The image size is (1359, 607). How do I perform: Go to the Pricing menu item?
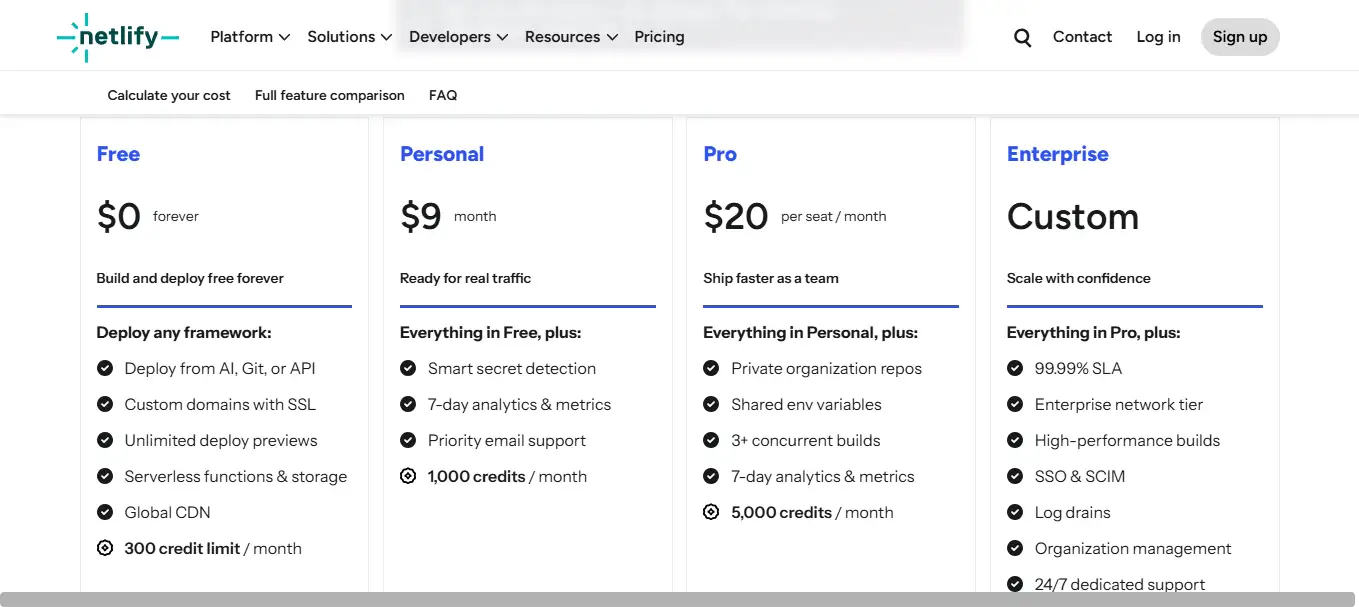(x=659, y=37)
